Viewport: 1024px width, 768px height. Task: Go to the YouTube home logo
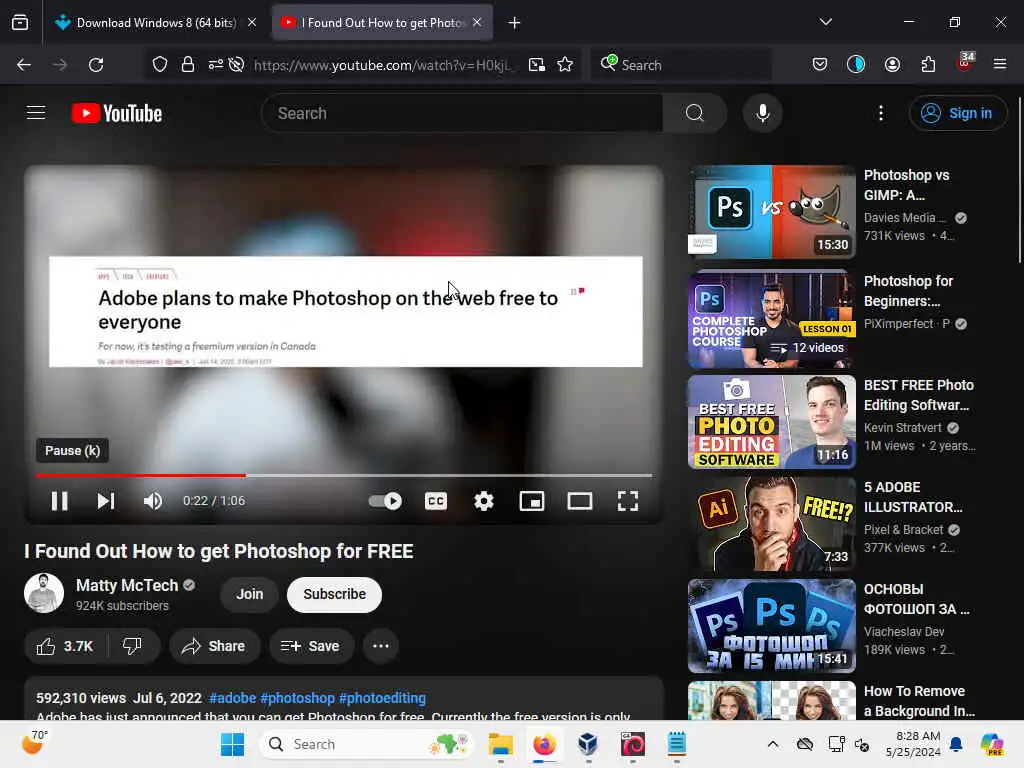(x=117, y=114)
